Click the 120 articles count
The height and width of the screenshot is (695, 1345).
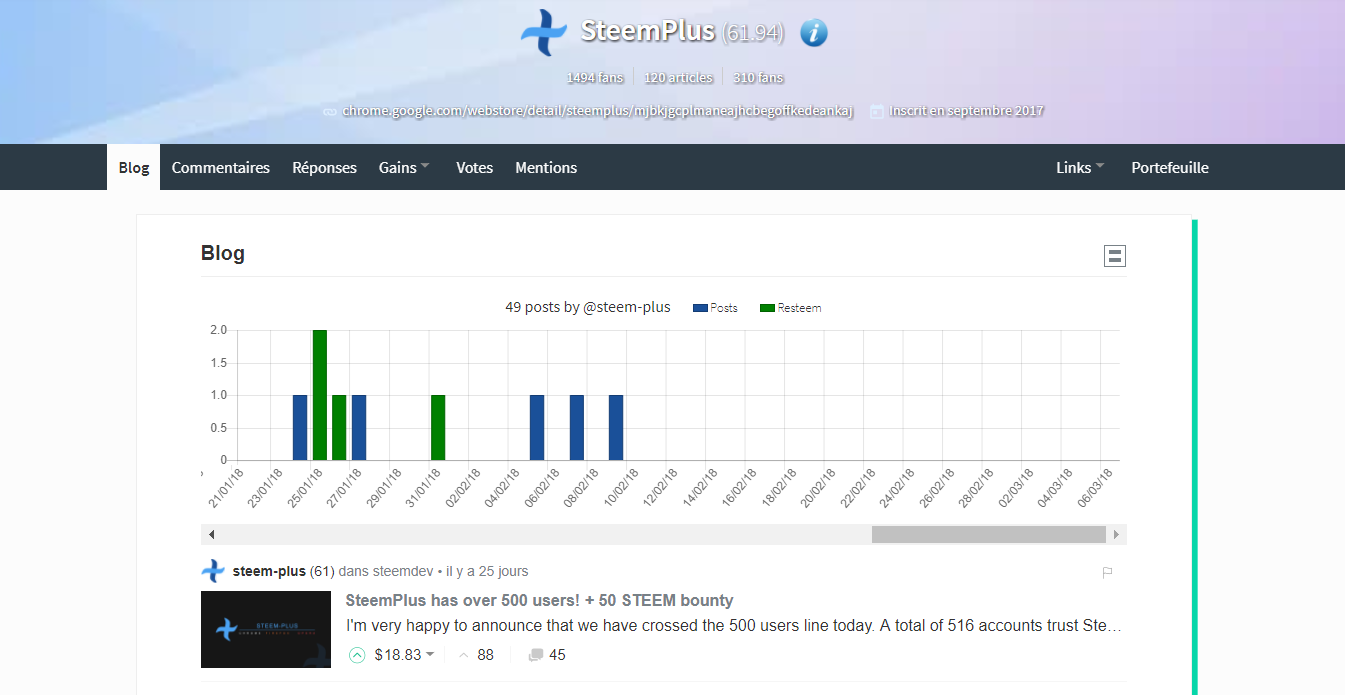tap(678, 77)
